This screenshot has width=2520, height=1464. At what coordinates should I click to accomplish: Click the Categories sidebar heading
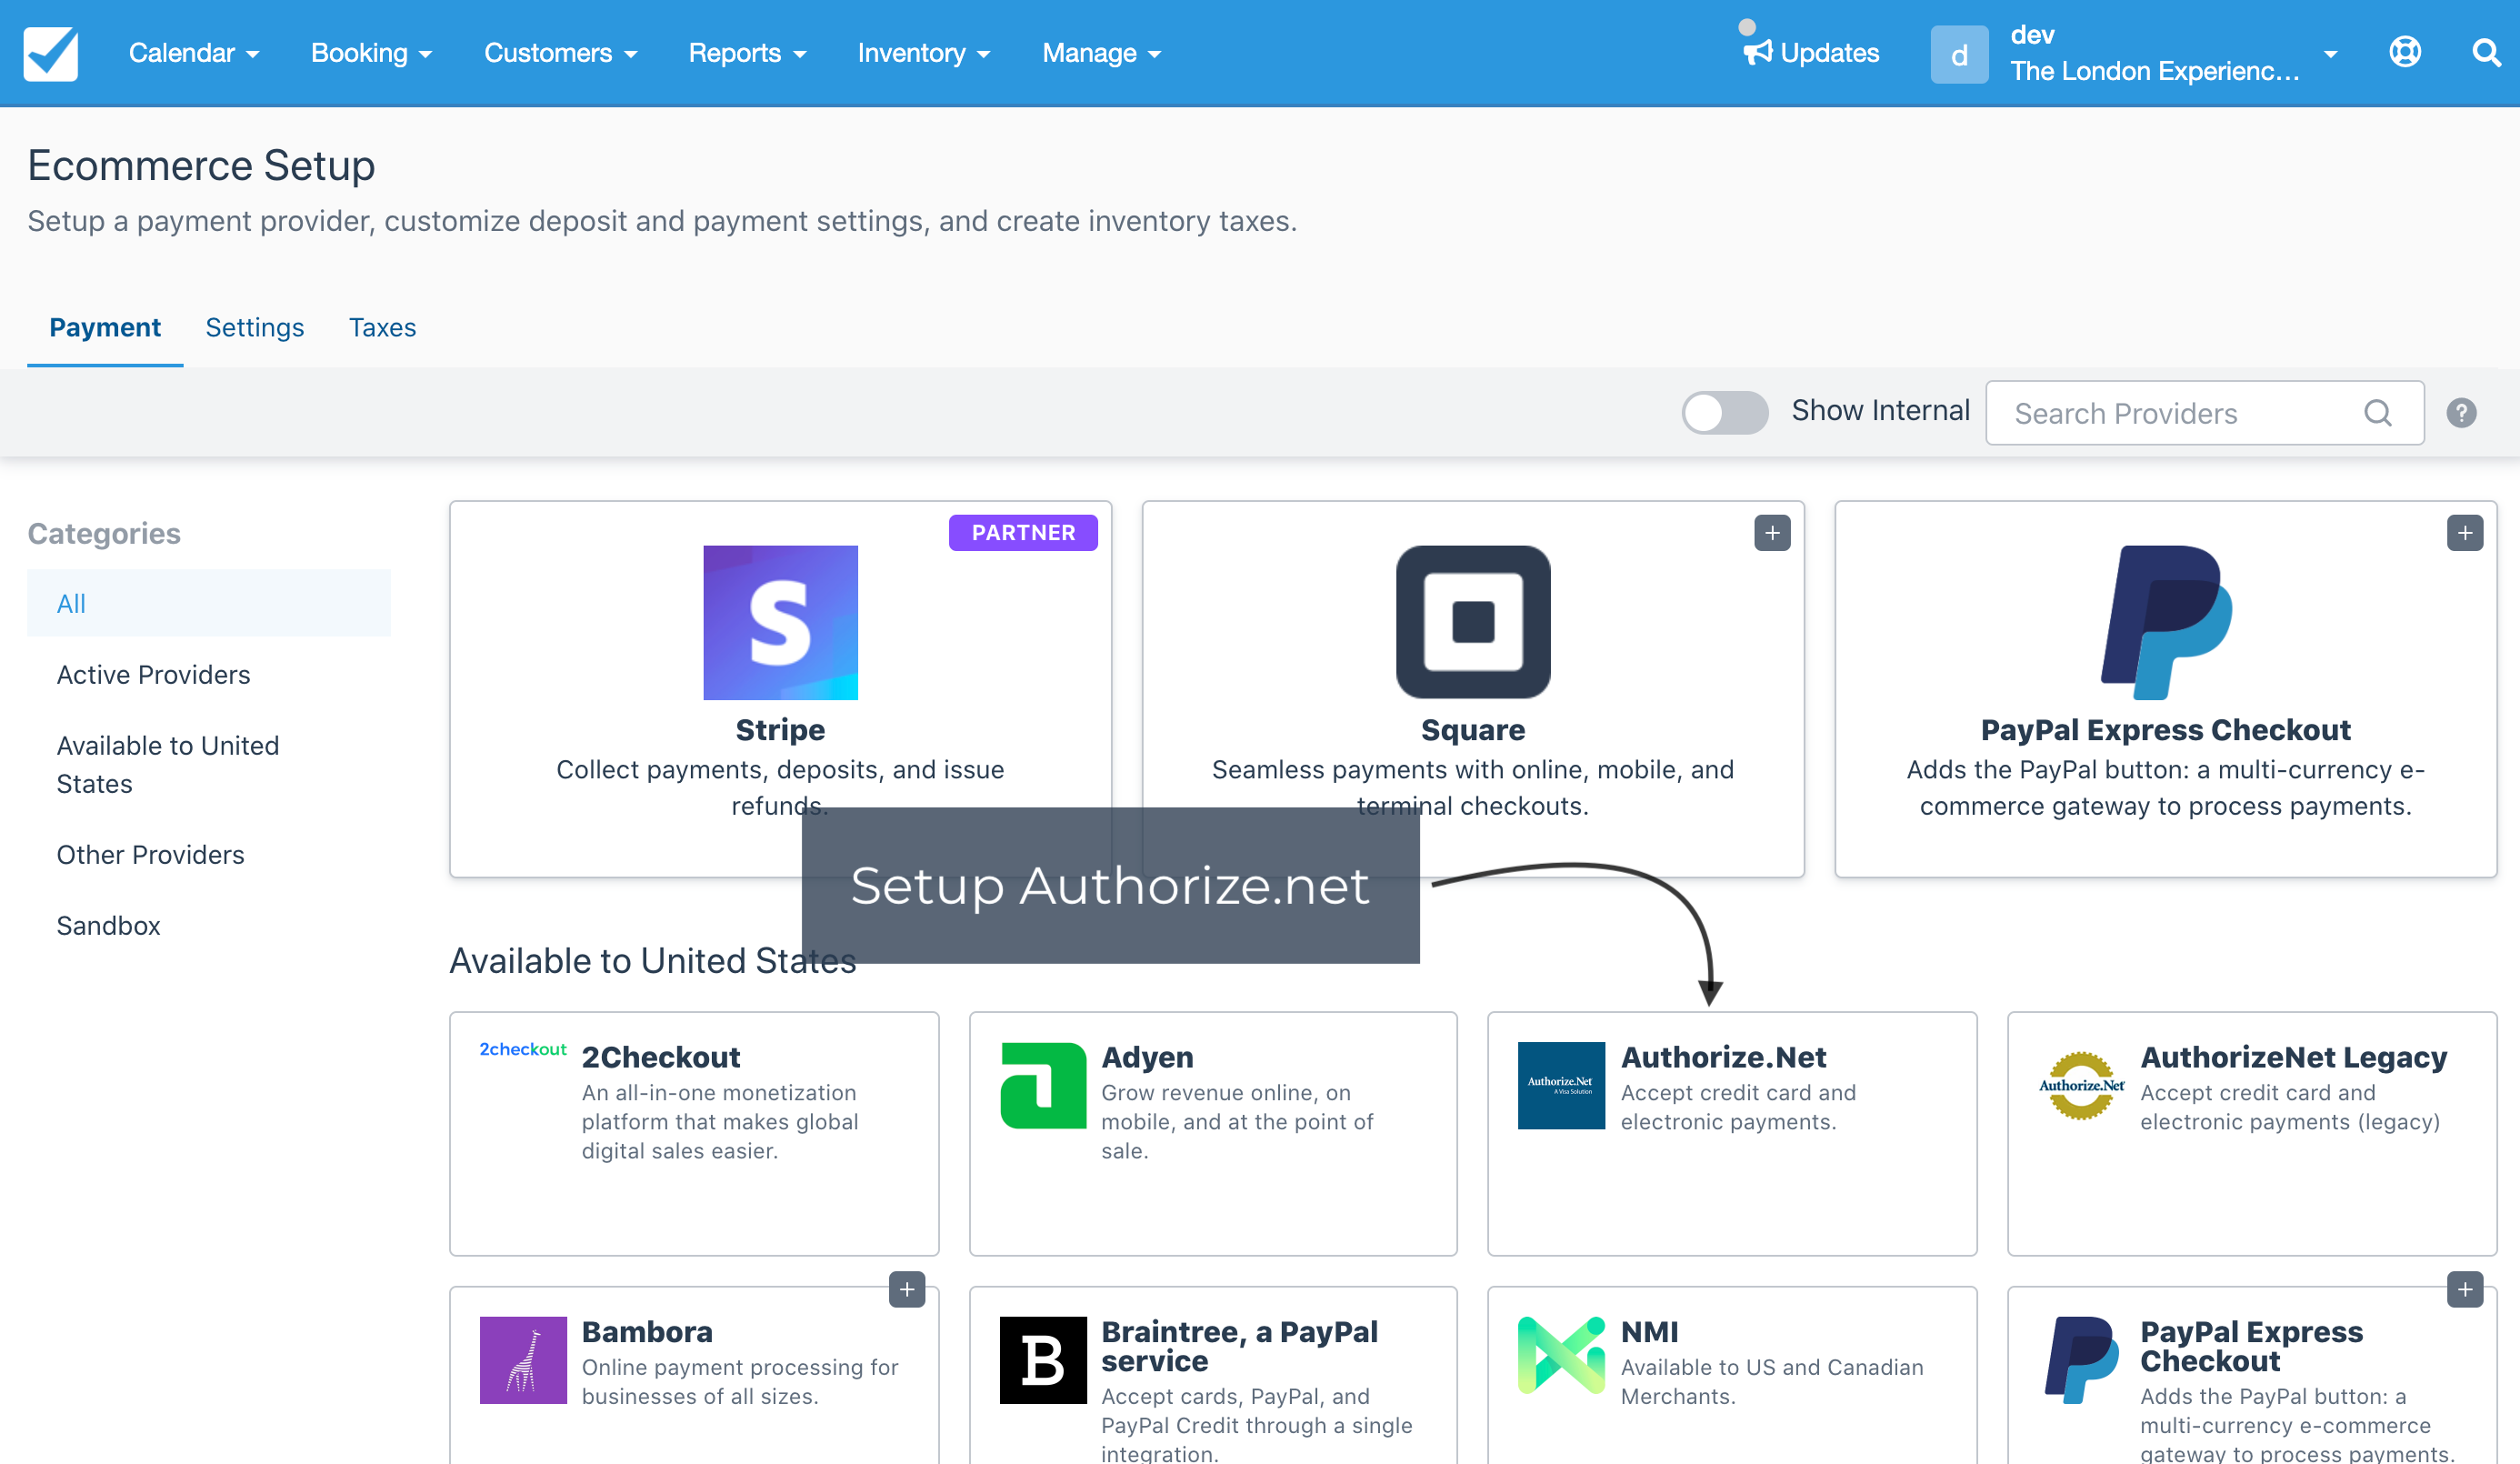point(104,533)
